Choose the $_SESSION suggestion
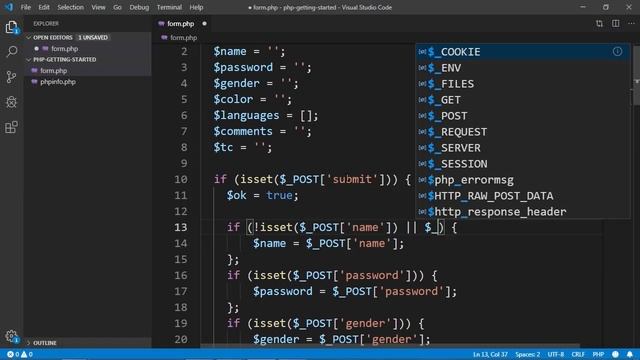 click(x=522, y=164)
